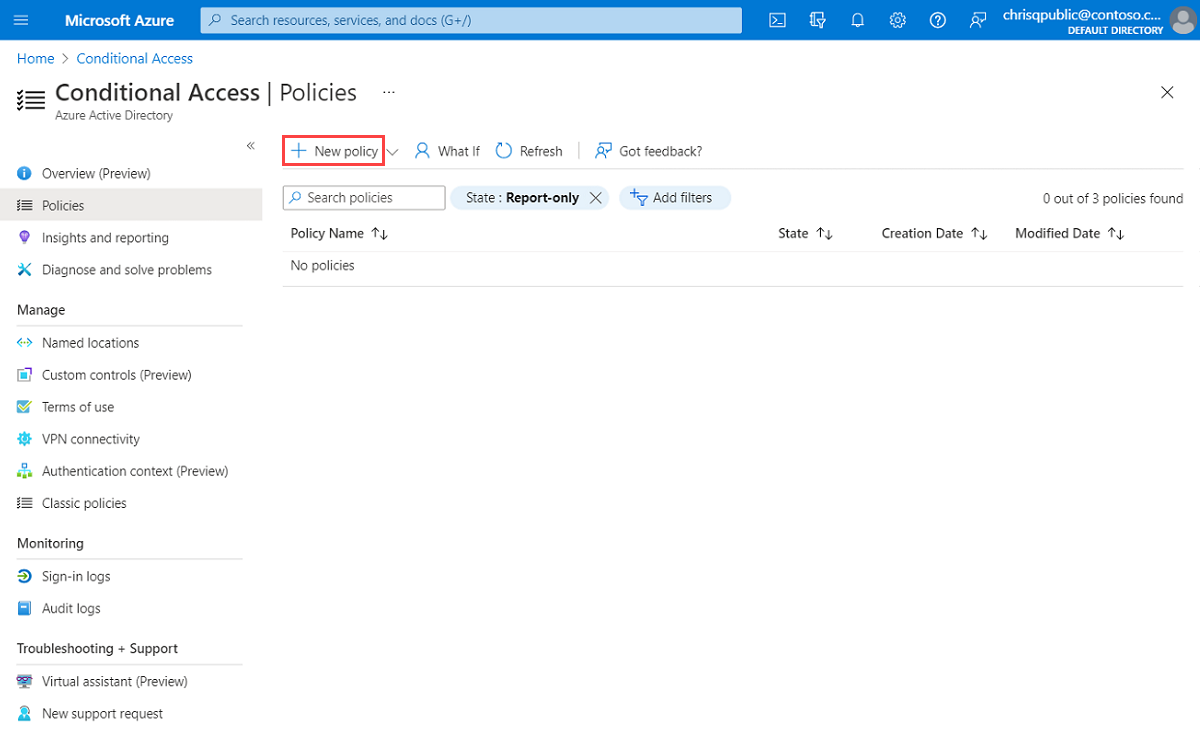Open the portal hamburger menu
1200x736 pixels.
[x=22, y=20]
